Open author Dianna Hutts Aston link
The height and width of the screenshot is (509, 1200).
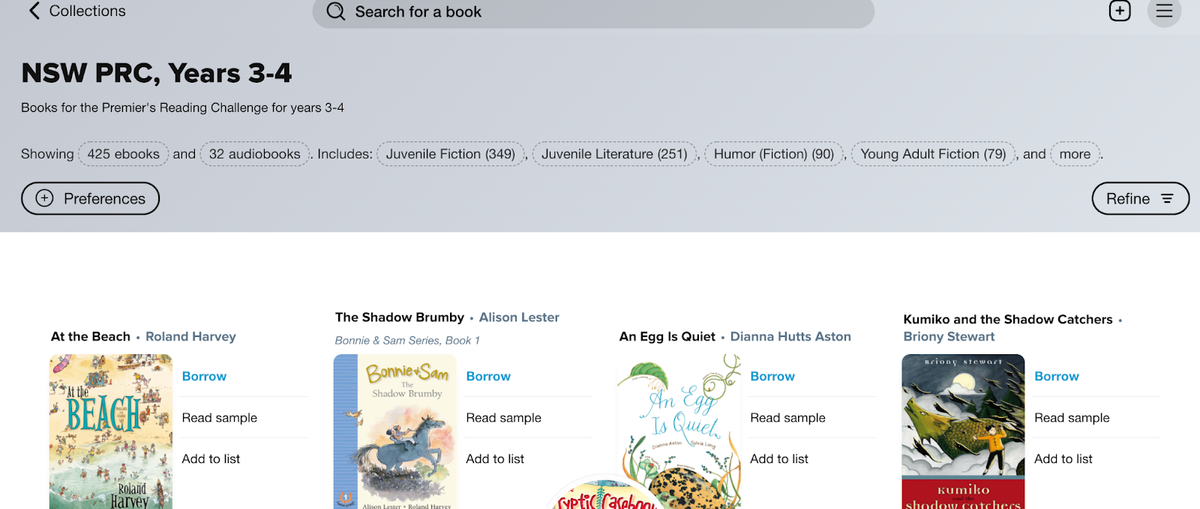pyautogui.click(x=790, y=337)
